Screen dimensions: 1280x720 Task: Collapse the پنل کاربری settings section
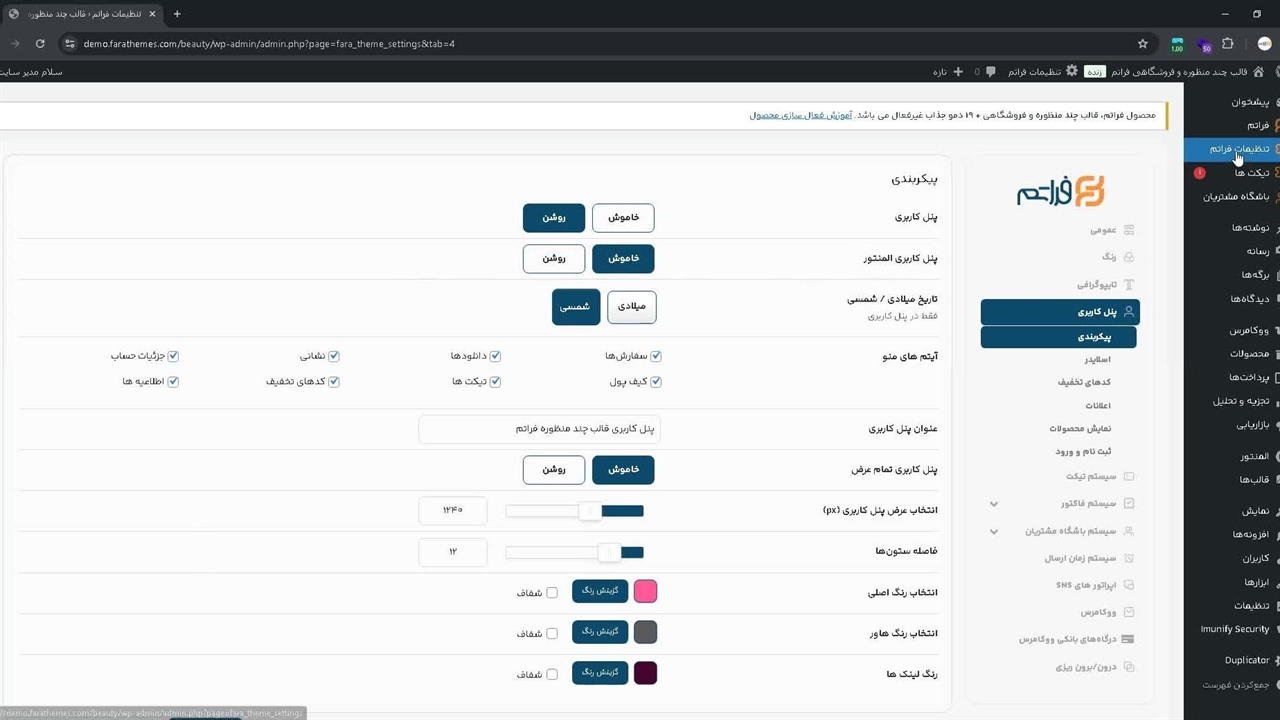1060,312
